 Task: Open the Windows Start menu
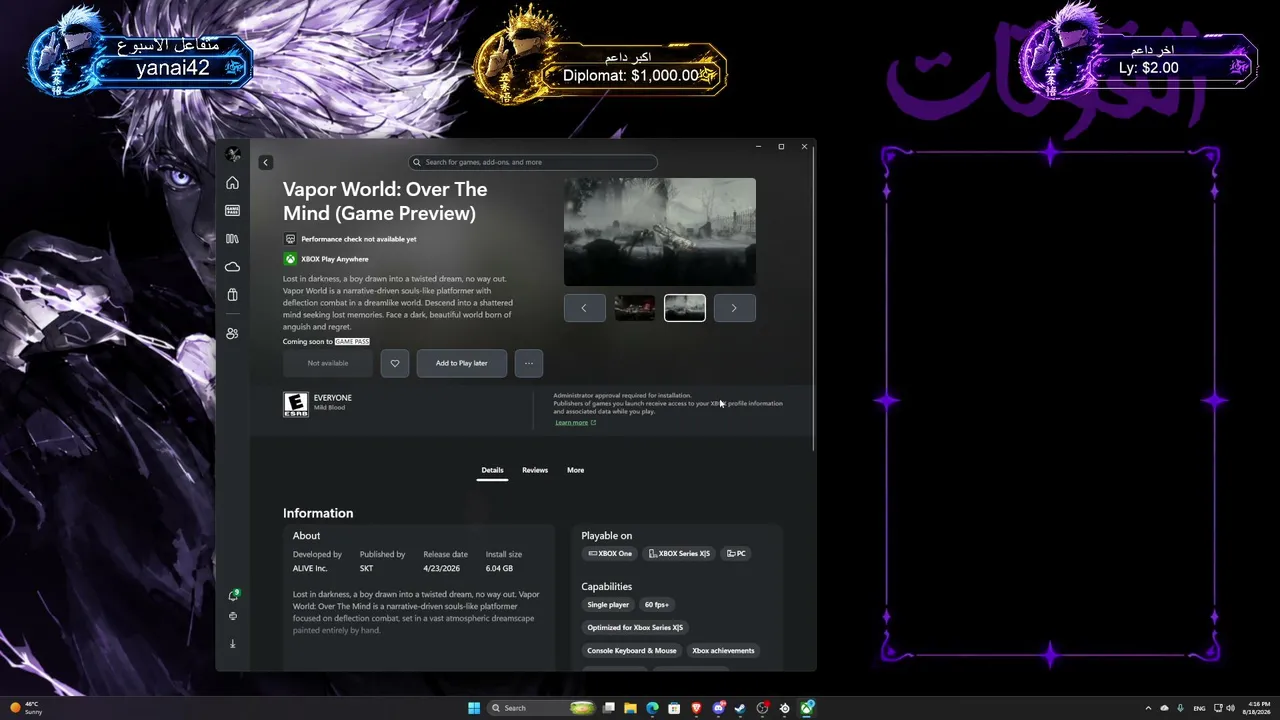point(474,708)
